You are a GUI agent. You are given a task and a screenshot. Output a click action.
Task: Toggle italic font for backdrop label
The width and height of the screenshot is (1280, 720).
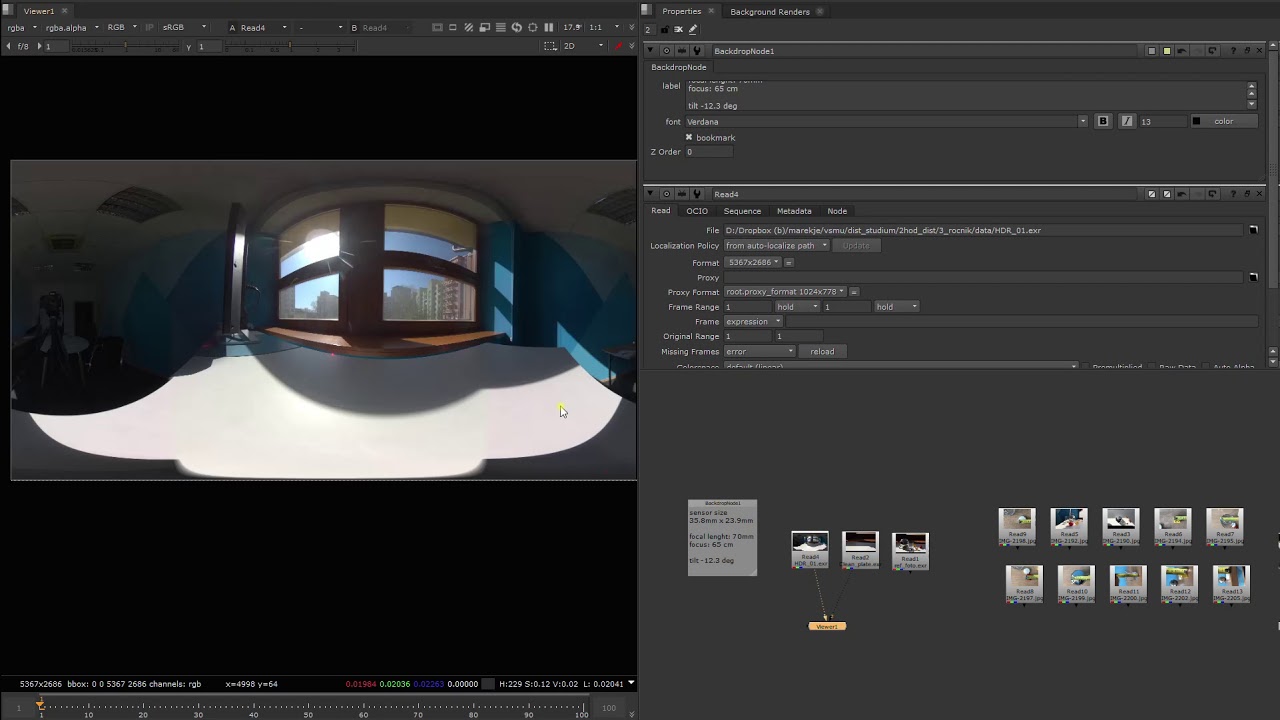pyautogui.click(x=1127, y=121)
